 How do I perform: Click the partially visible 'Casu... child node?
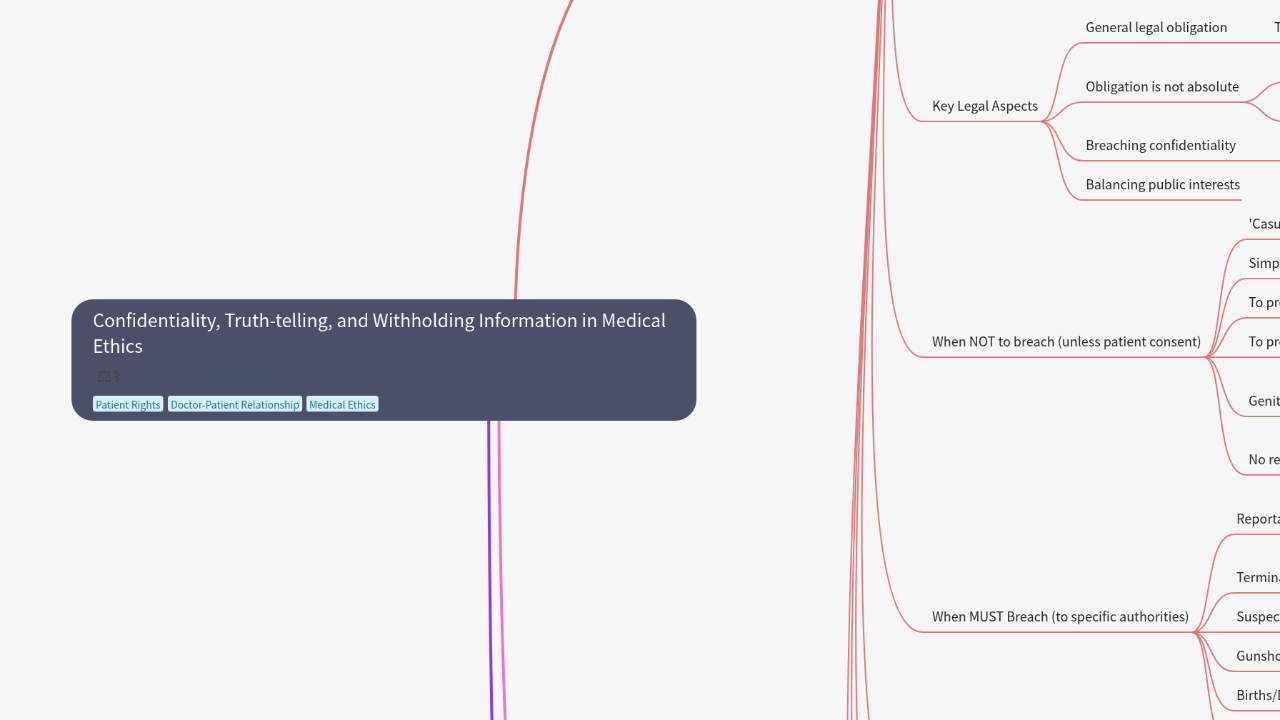click(x=1264, y=224)
